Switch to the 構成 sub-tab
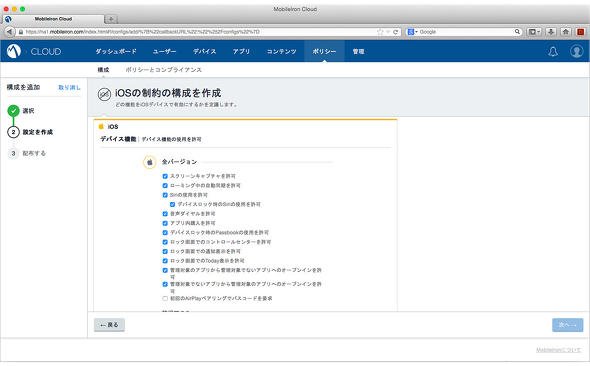Viewport: 590px width, 366px height. pyautogui.click(x=103, y=70)
